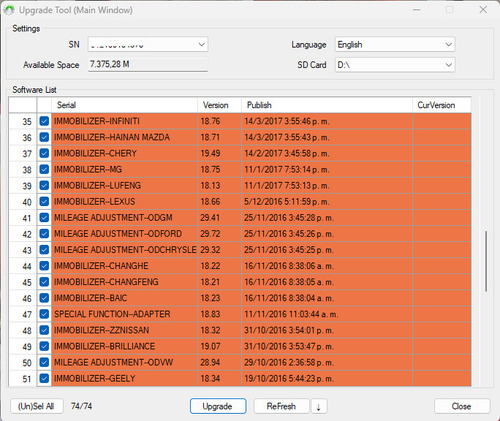
Task: Click the (Un)Sel All button
Action: [x=37, y=406]
